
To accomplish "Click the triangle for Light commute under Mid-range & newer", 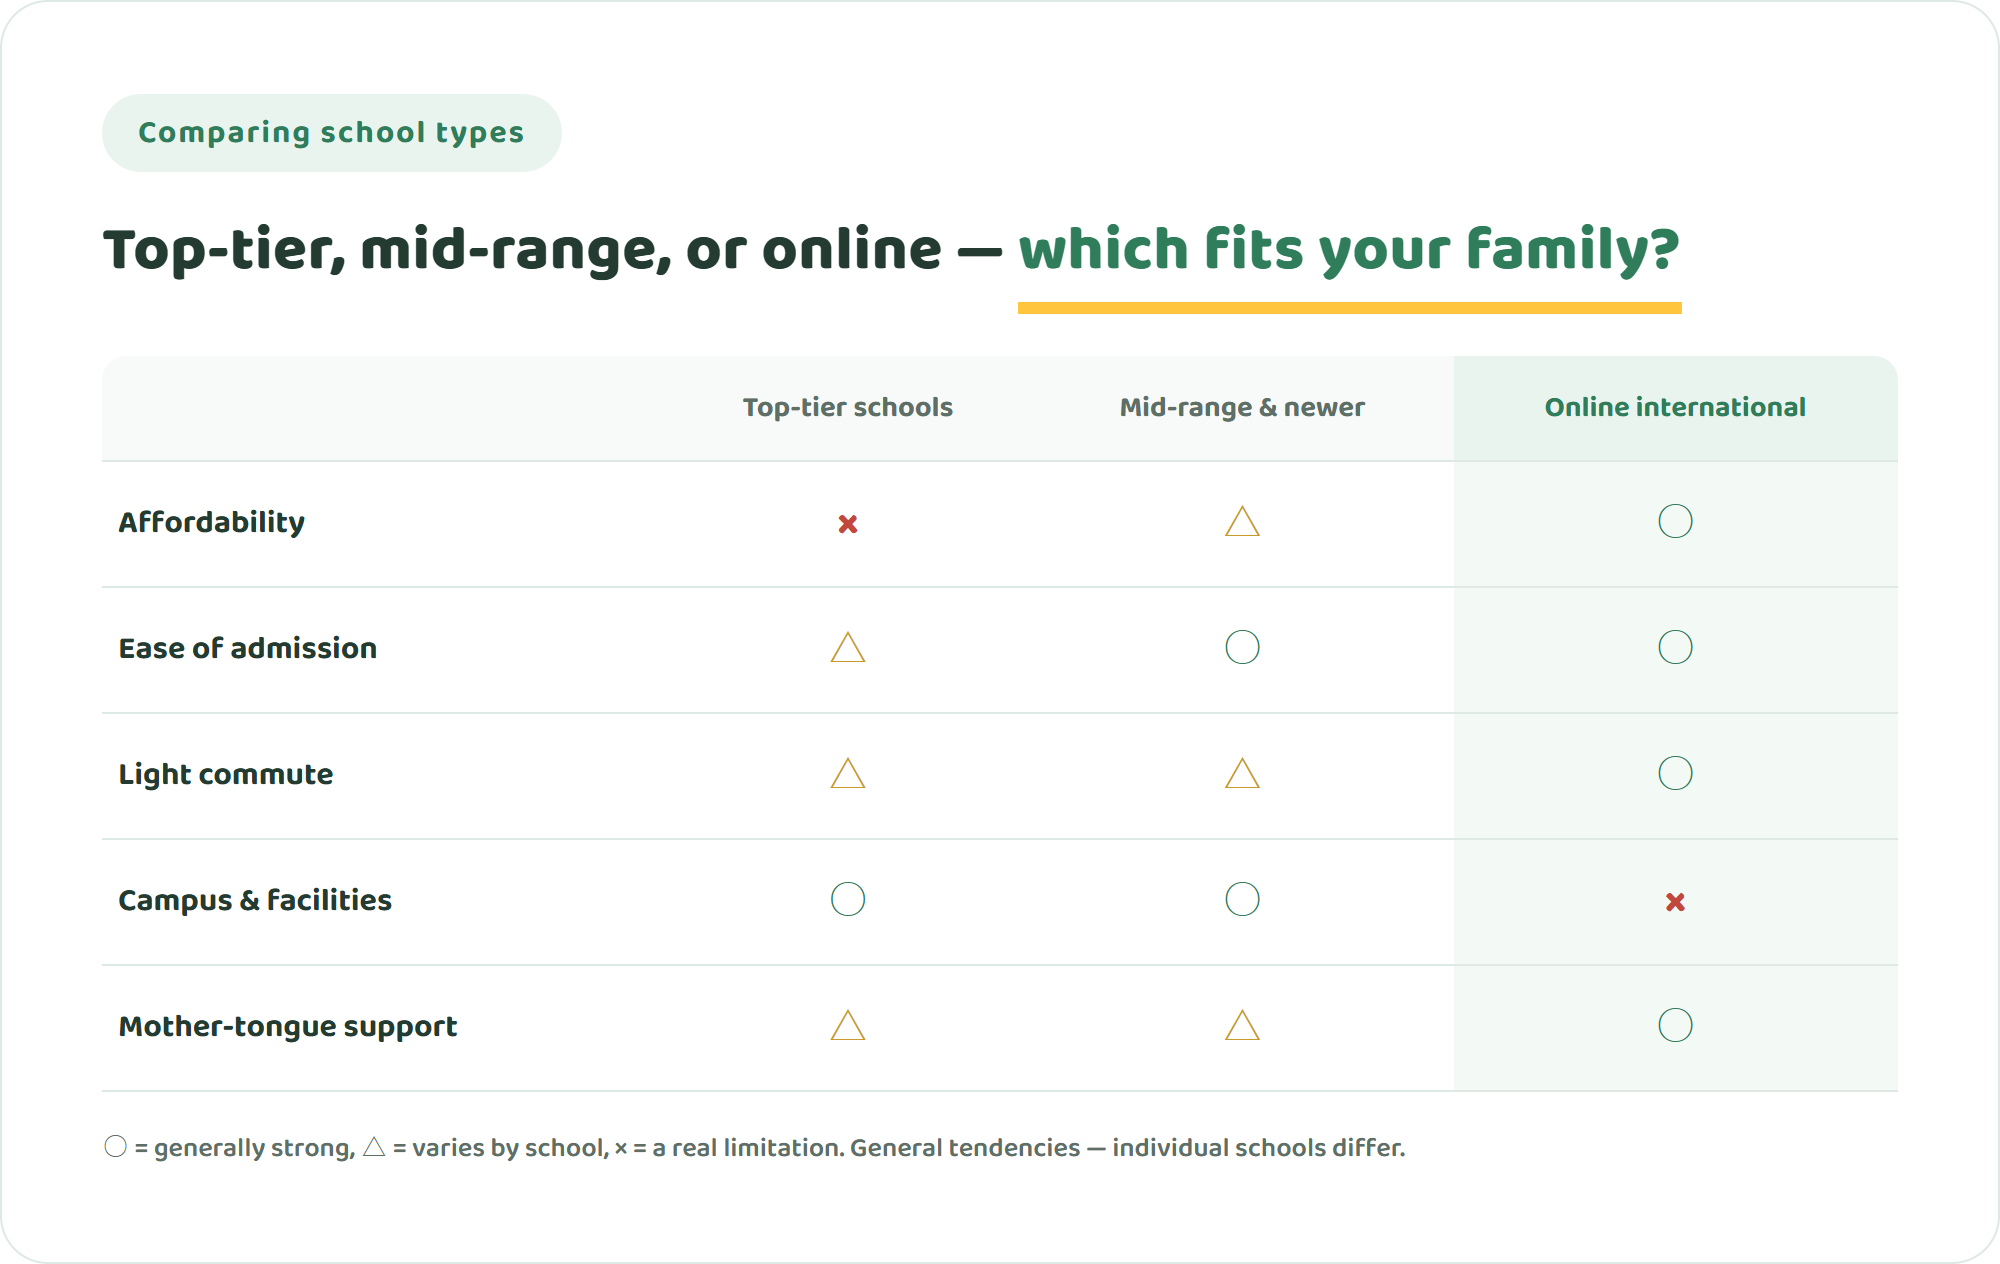I will point(1242,773).
